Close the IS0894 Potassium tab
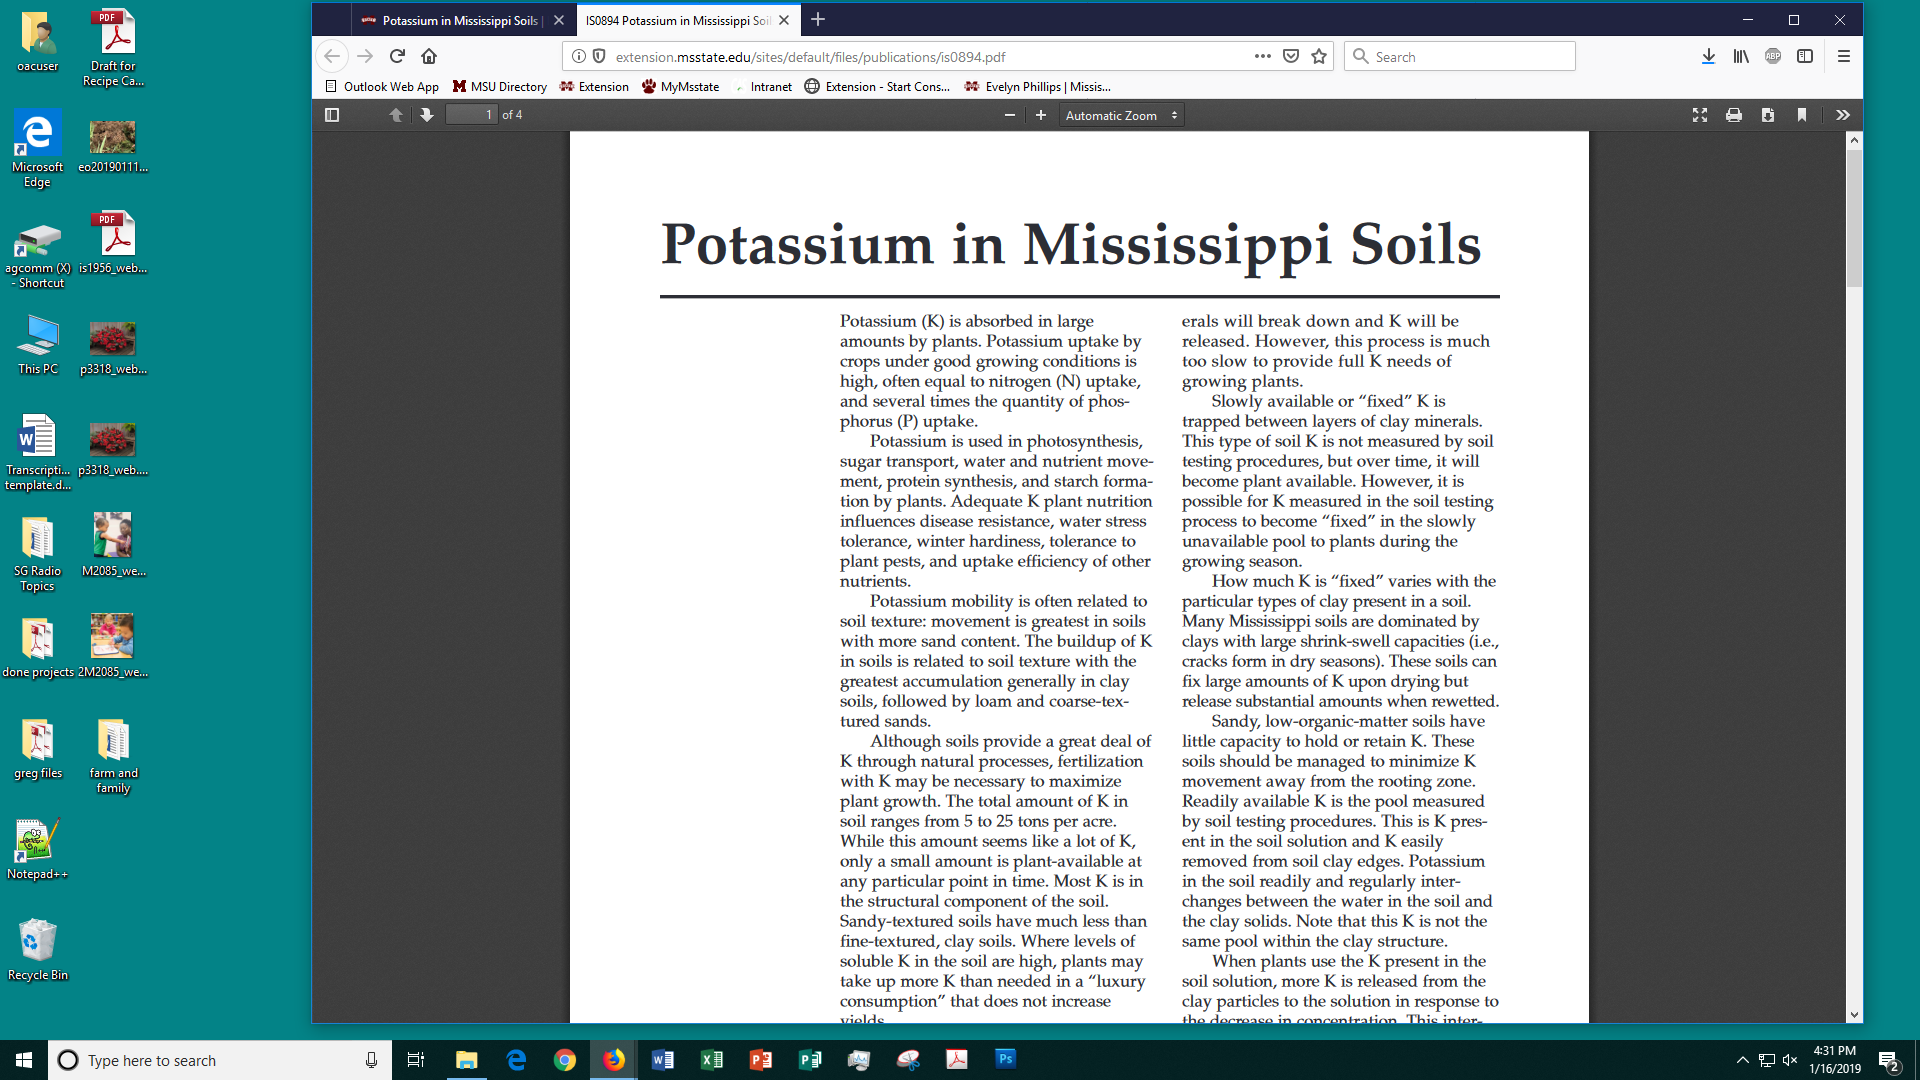The height and width of the screenshot is (1080, 1920). point(784,20)
